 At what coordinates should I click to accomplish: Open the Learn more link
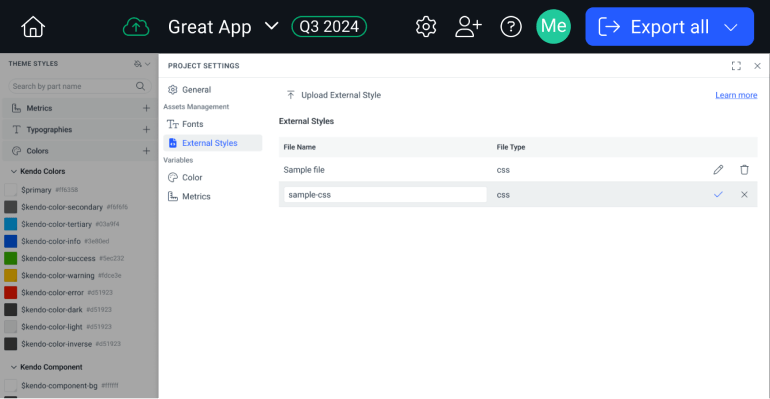tap(736, 95)
